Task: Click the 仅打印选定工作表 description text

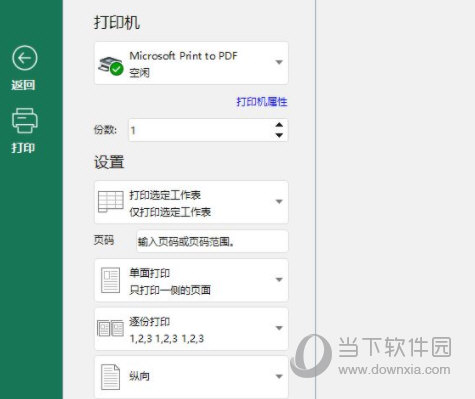Action: coord(170,212)
